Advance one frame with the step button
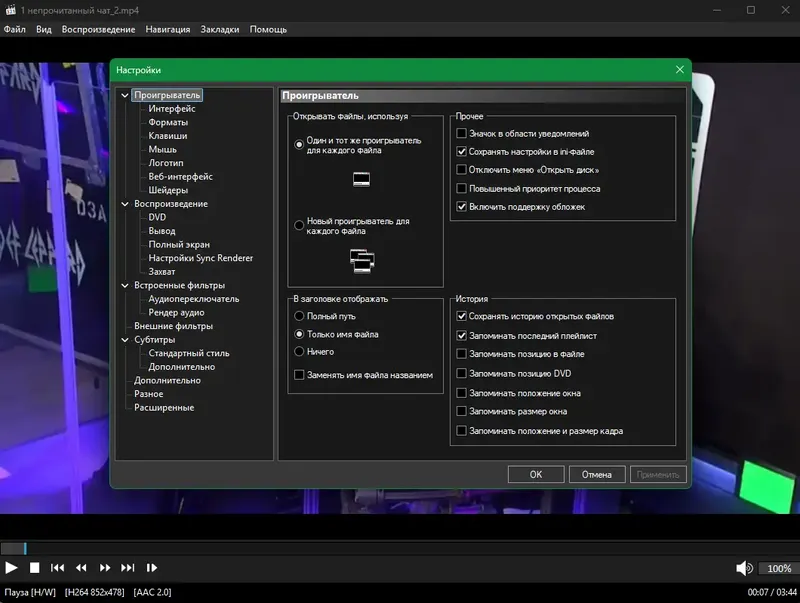 pyautogui.click(x=152, y=568)
